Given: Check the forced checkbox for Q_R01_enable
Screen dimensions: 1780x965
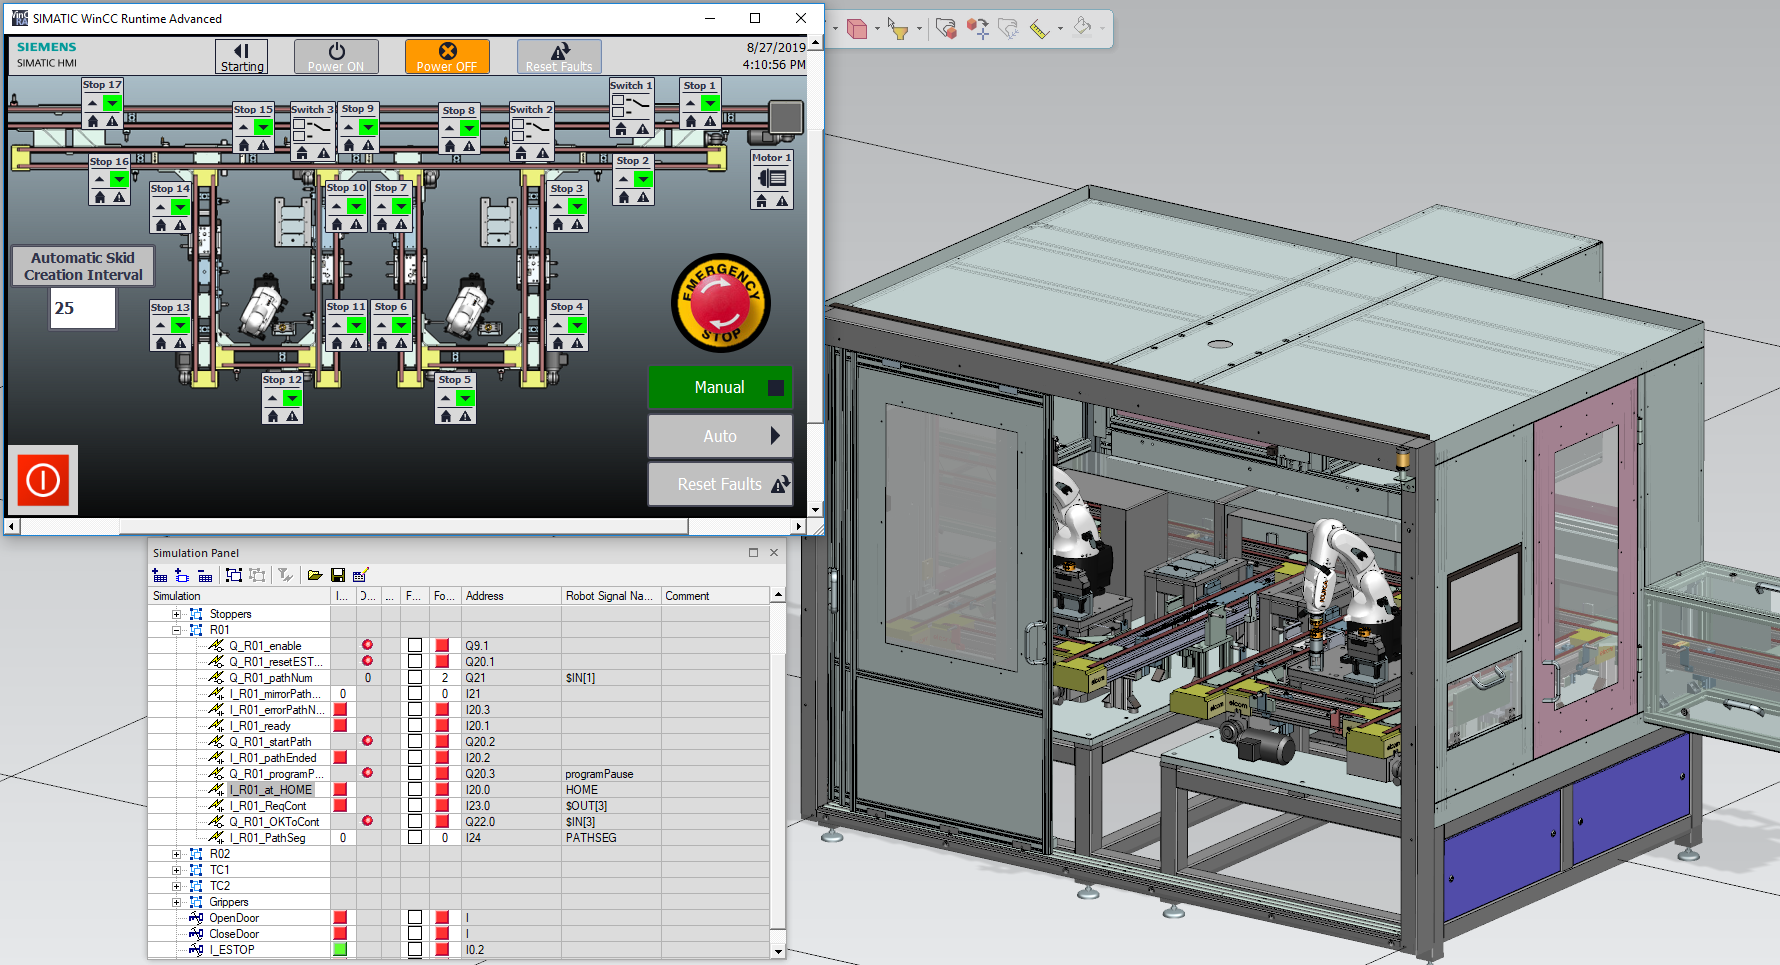Looking at the screenshot, I should coord(415,646).
